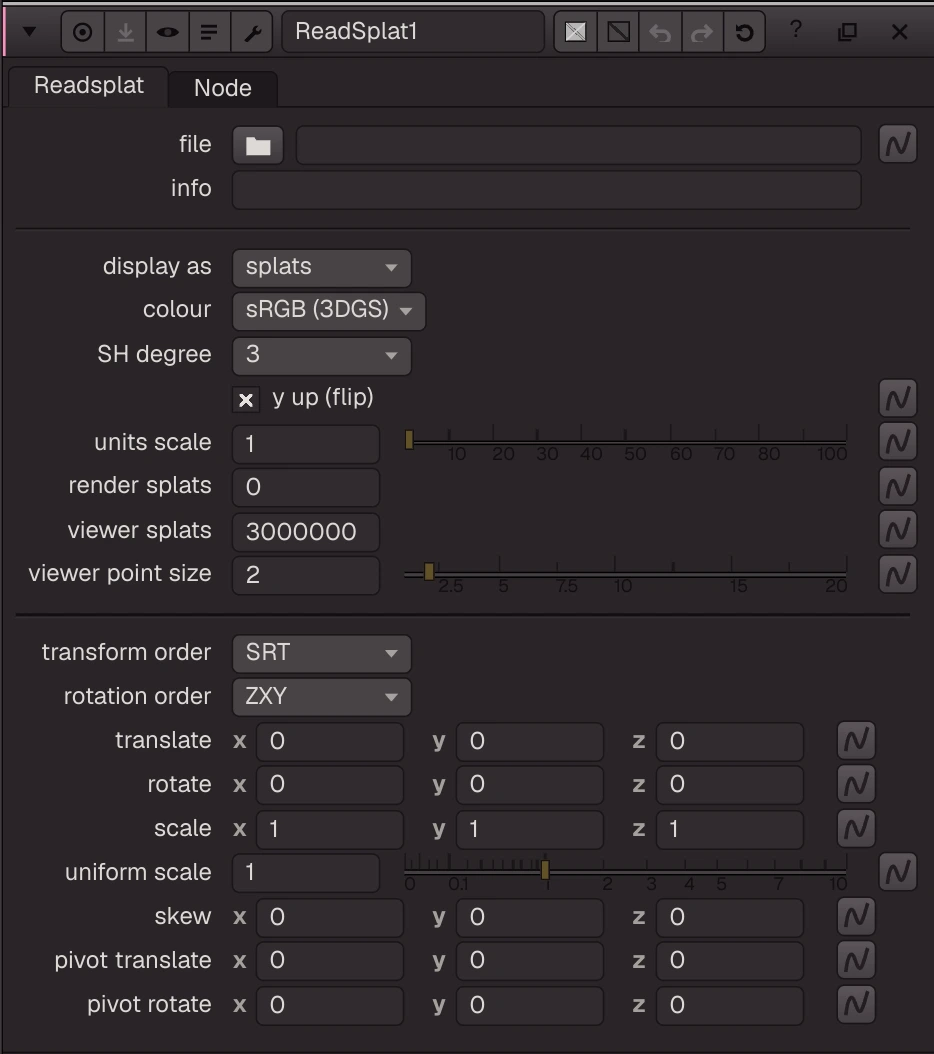
Task: Click the revert circular arrow icon
Action: click(744, 32)
